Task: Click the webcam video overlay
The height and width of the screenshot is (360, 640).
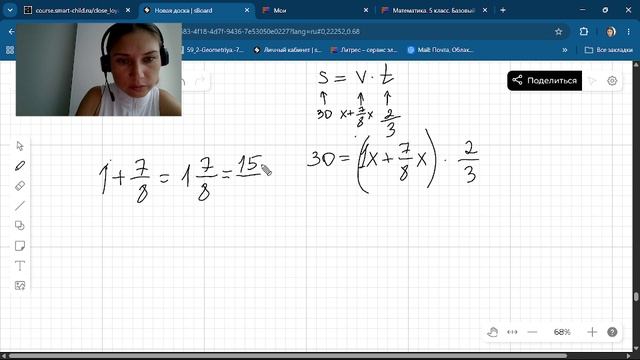Action: [x=99, y=69]
